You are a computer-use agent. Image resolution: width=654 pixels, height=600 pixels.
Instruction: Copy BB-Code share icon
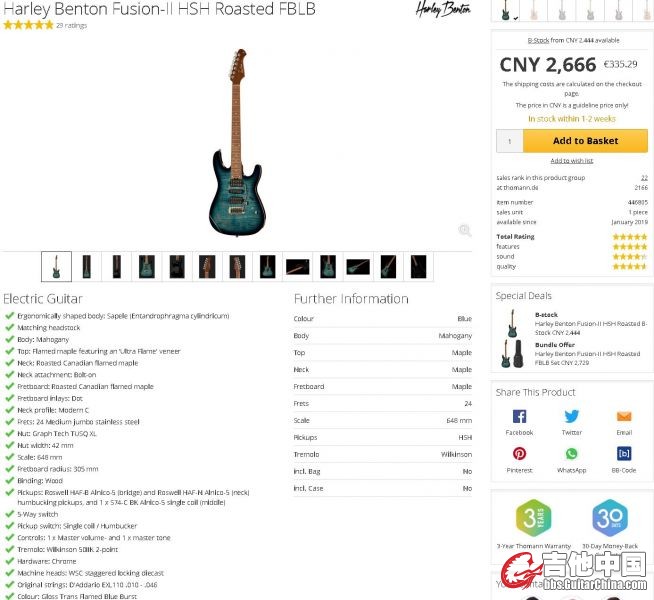pos(624,453)
